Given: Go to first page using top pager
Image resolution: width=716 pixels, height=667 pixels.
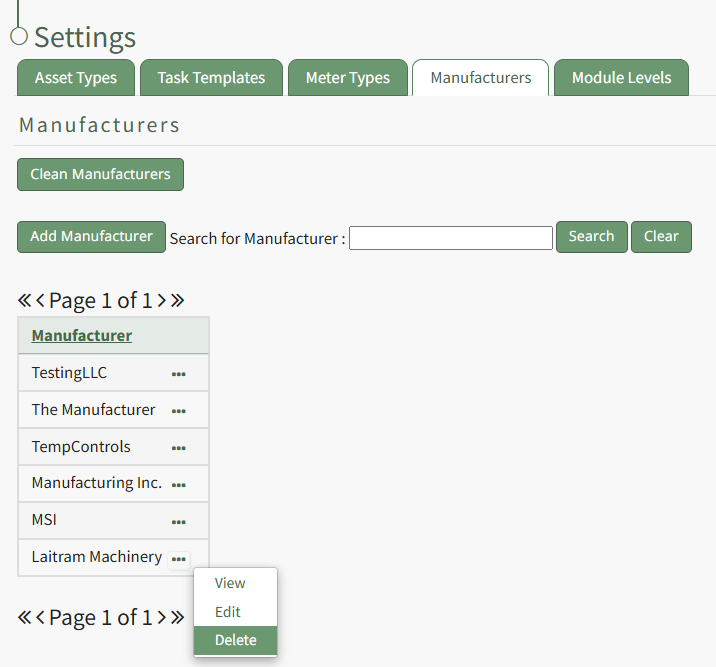Looking at the screenshot, I should [x=25, y=300].
